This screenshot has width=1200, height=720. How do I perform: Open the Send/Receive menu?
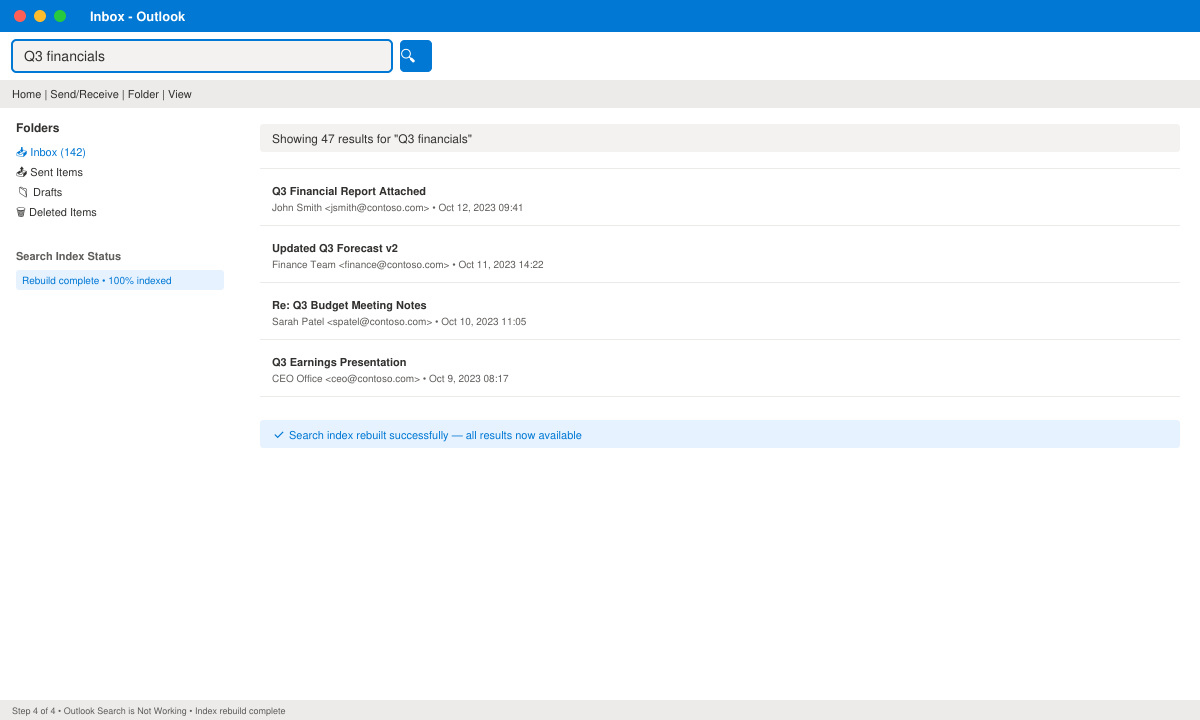[84, 94]
